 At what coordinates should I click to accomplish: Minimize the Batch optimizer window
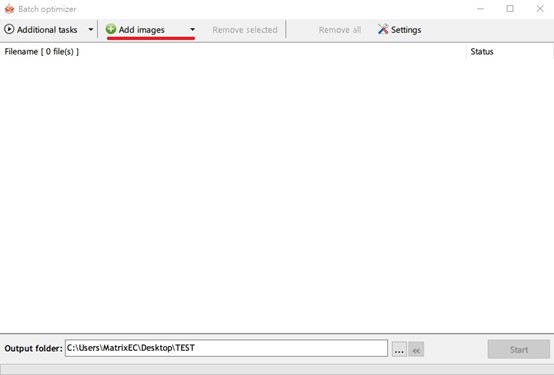[480, 9]
